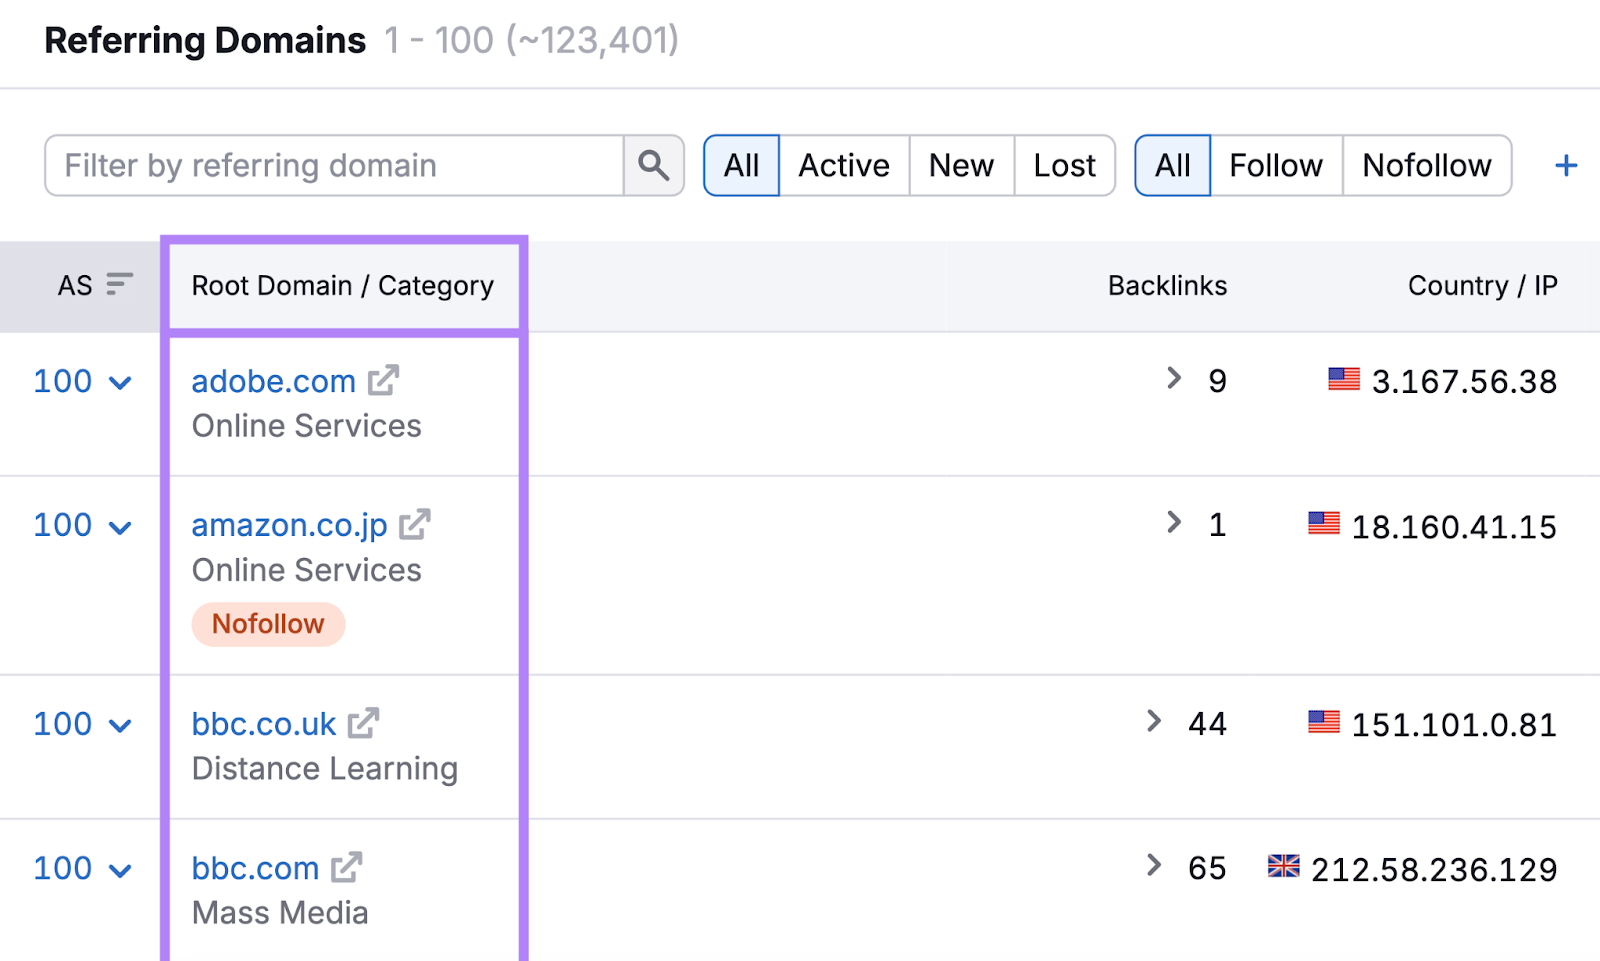The height and width of the screenshot is (961, 1600).
Task: Click Online Services under adobe.com
Action: click(x=306, y=426)
